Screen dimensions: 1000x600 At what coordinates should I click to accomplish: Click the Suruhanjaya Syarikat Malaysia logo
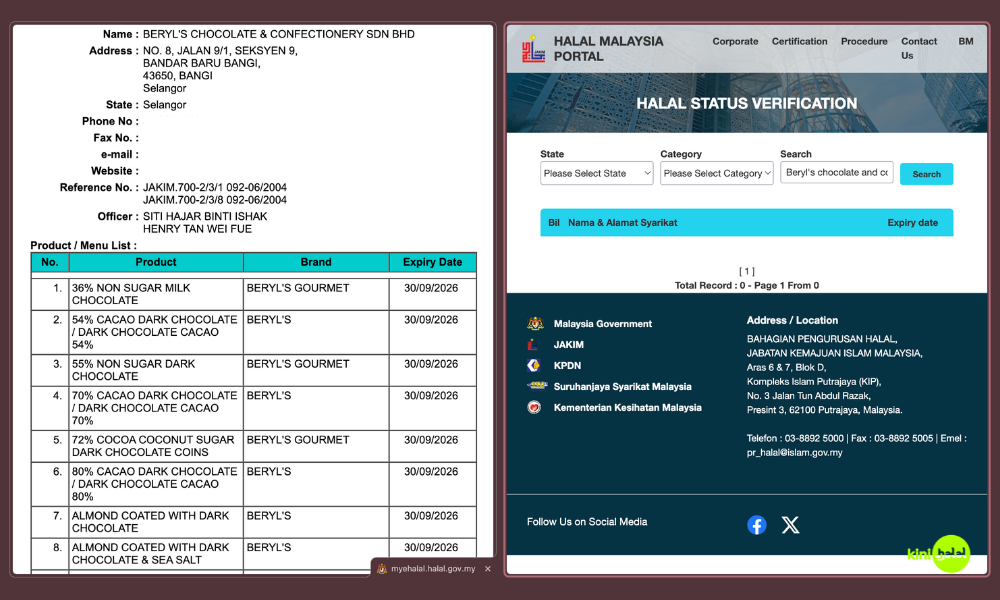pyautogui.click(x=536, y=386)
